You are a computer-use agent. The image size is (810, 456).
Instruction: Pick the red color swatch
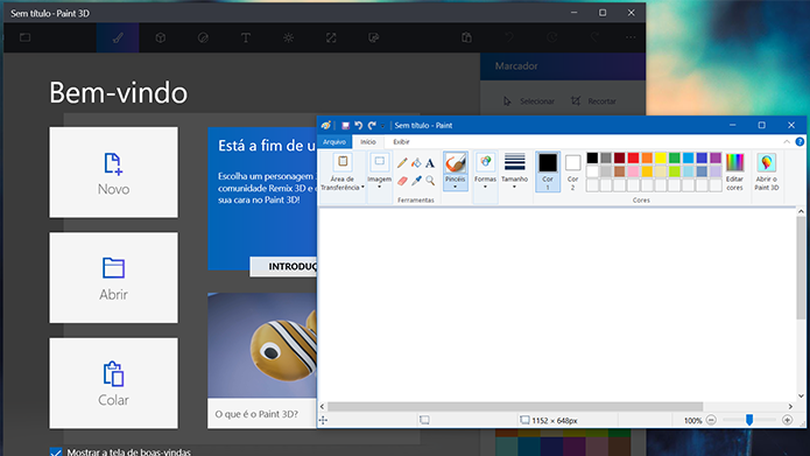tap(634, 158)
